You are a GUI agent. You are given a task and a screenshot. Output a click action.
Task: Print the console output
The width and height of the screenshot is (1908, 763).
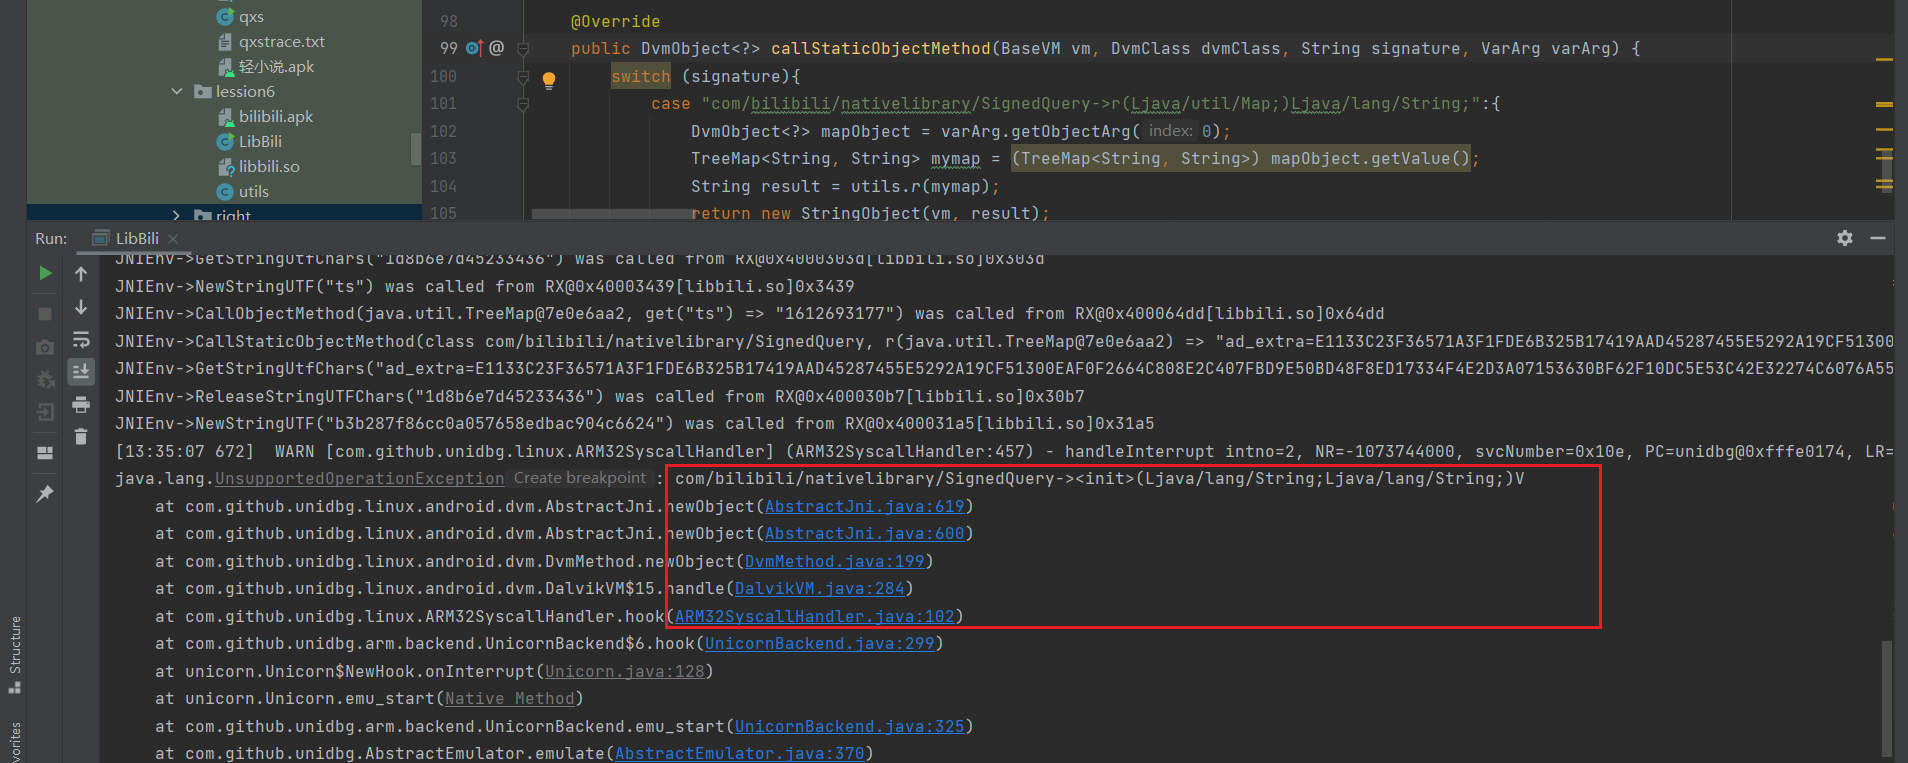click(81, 405)
